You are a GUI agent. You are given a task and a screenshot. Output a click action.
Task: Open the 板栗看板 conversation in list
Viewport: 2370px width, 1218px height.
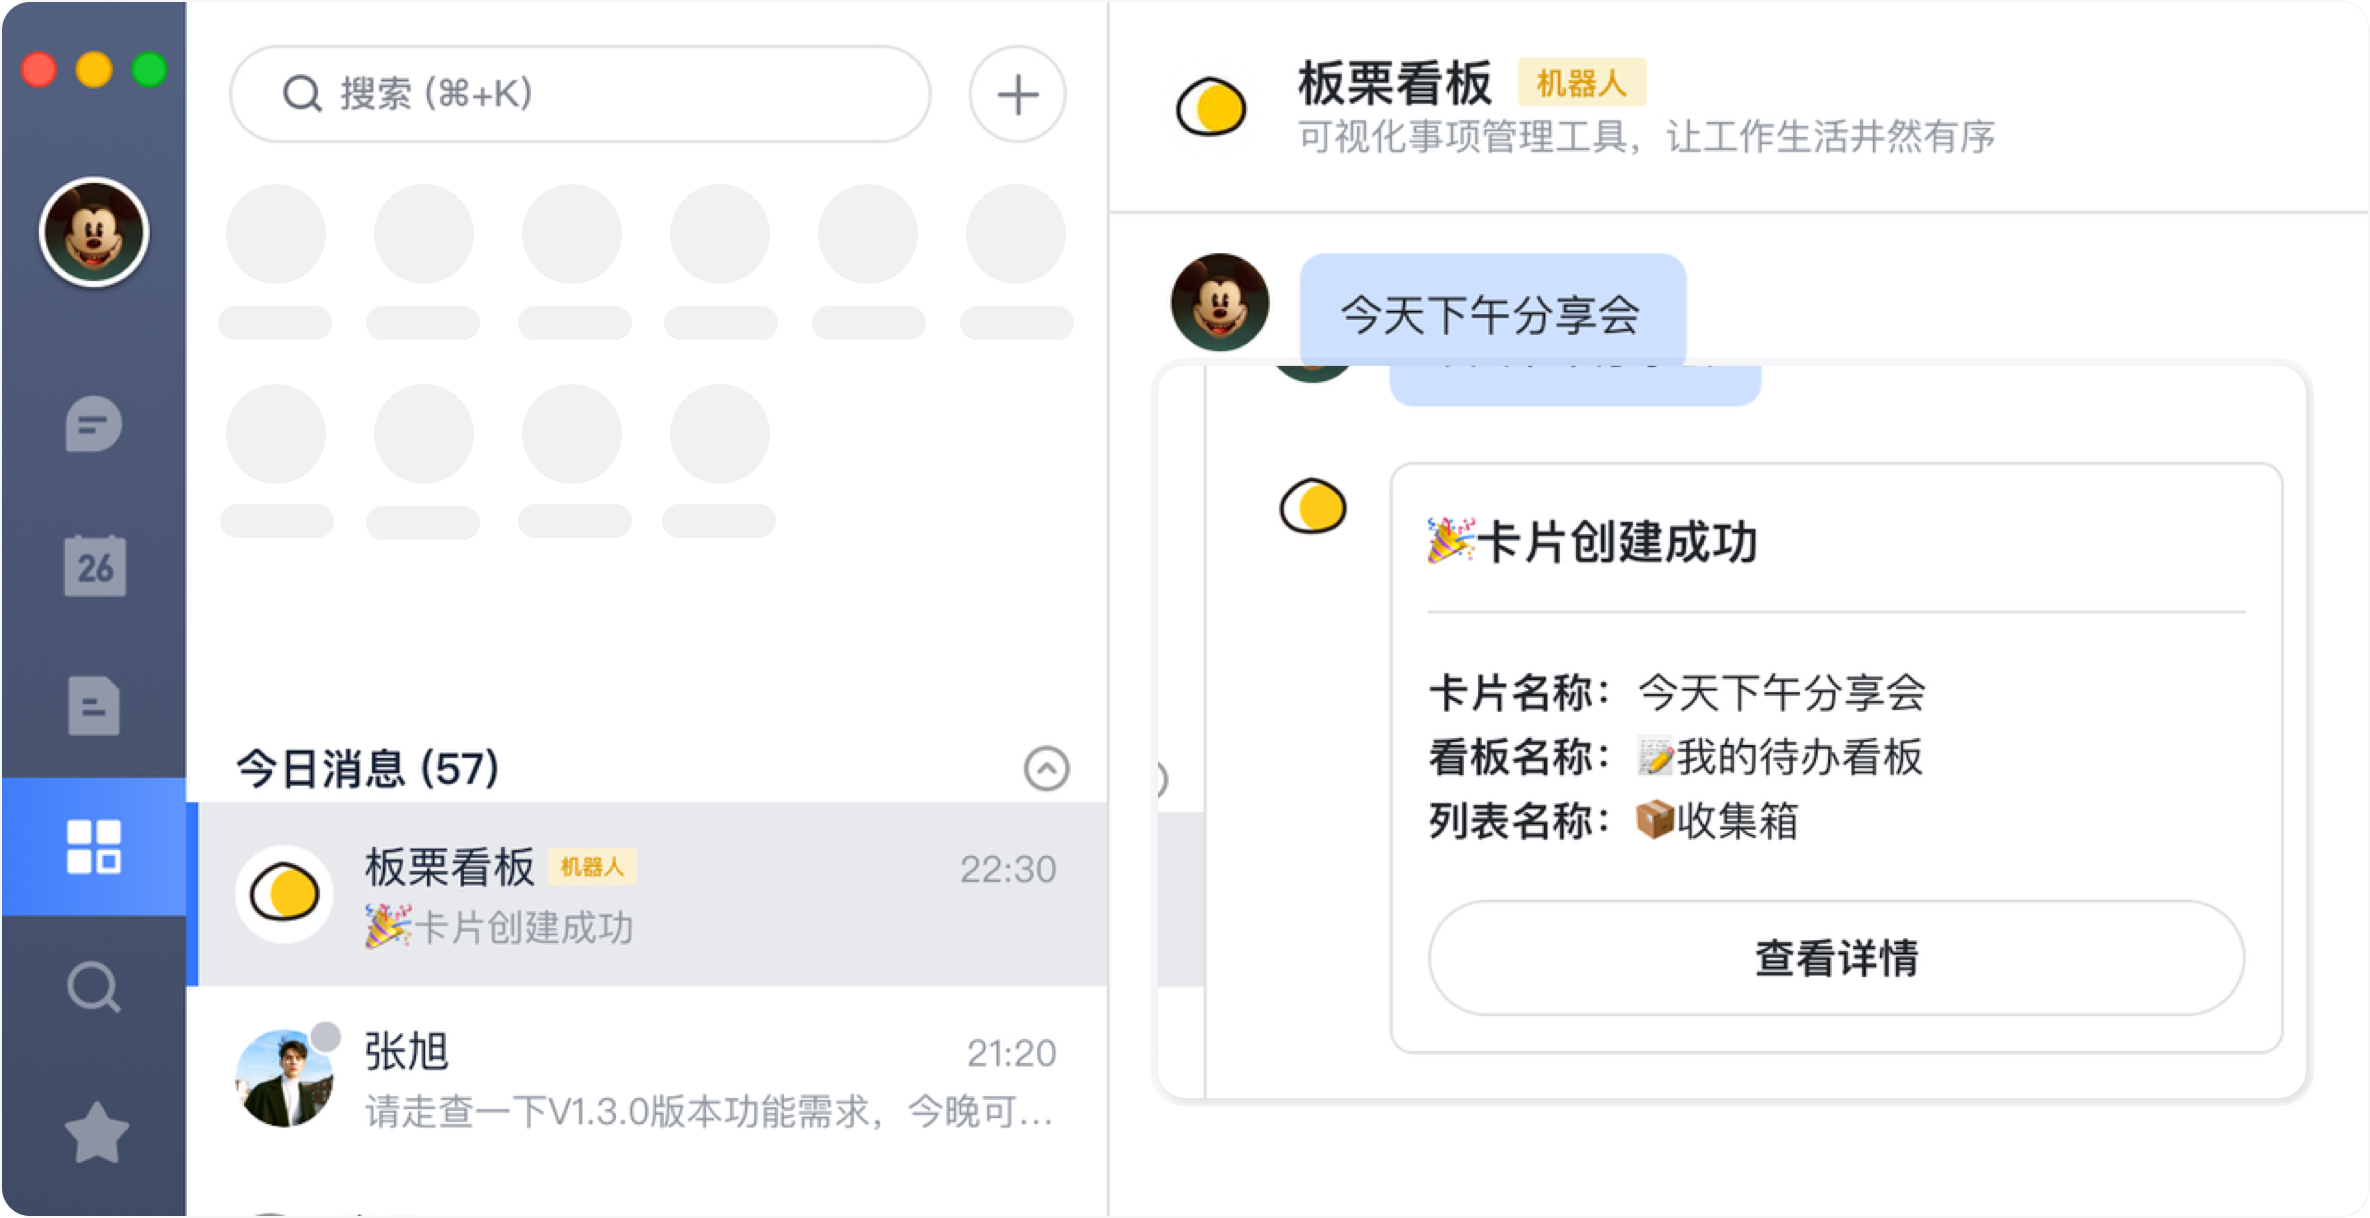[x=652, y=894]
